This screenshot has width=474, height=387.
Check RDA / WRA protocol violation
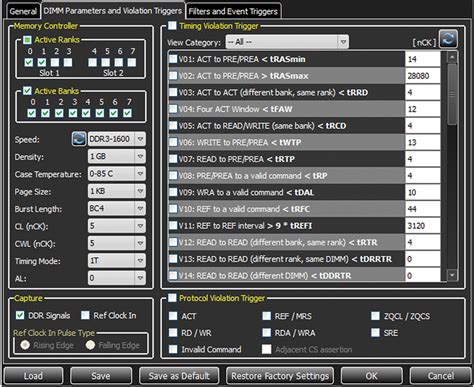click(x=267, y=332)
